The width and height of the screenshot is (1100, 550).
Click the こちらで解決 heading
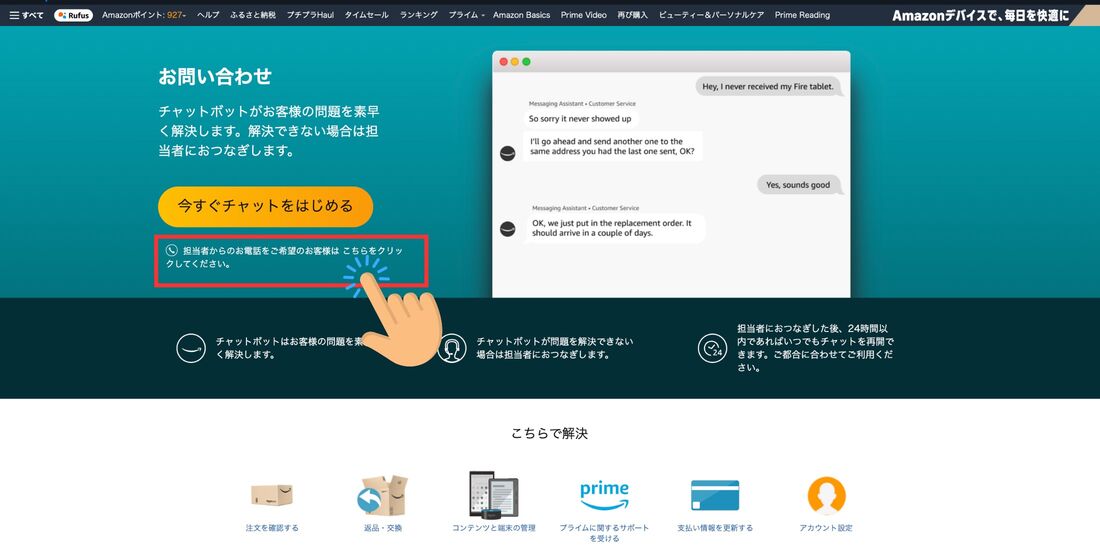549,434
